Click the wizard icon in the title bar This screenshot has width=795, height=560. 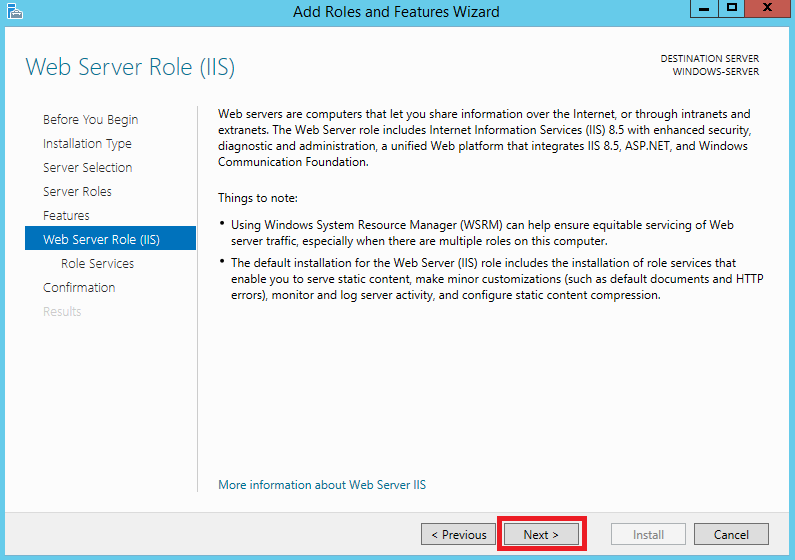[15, 11]
